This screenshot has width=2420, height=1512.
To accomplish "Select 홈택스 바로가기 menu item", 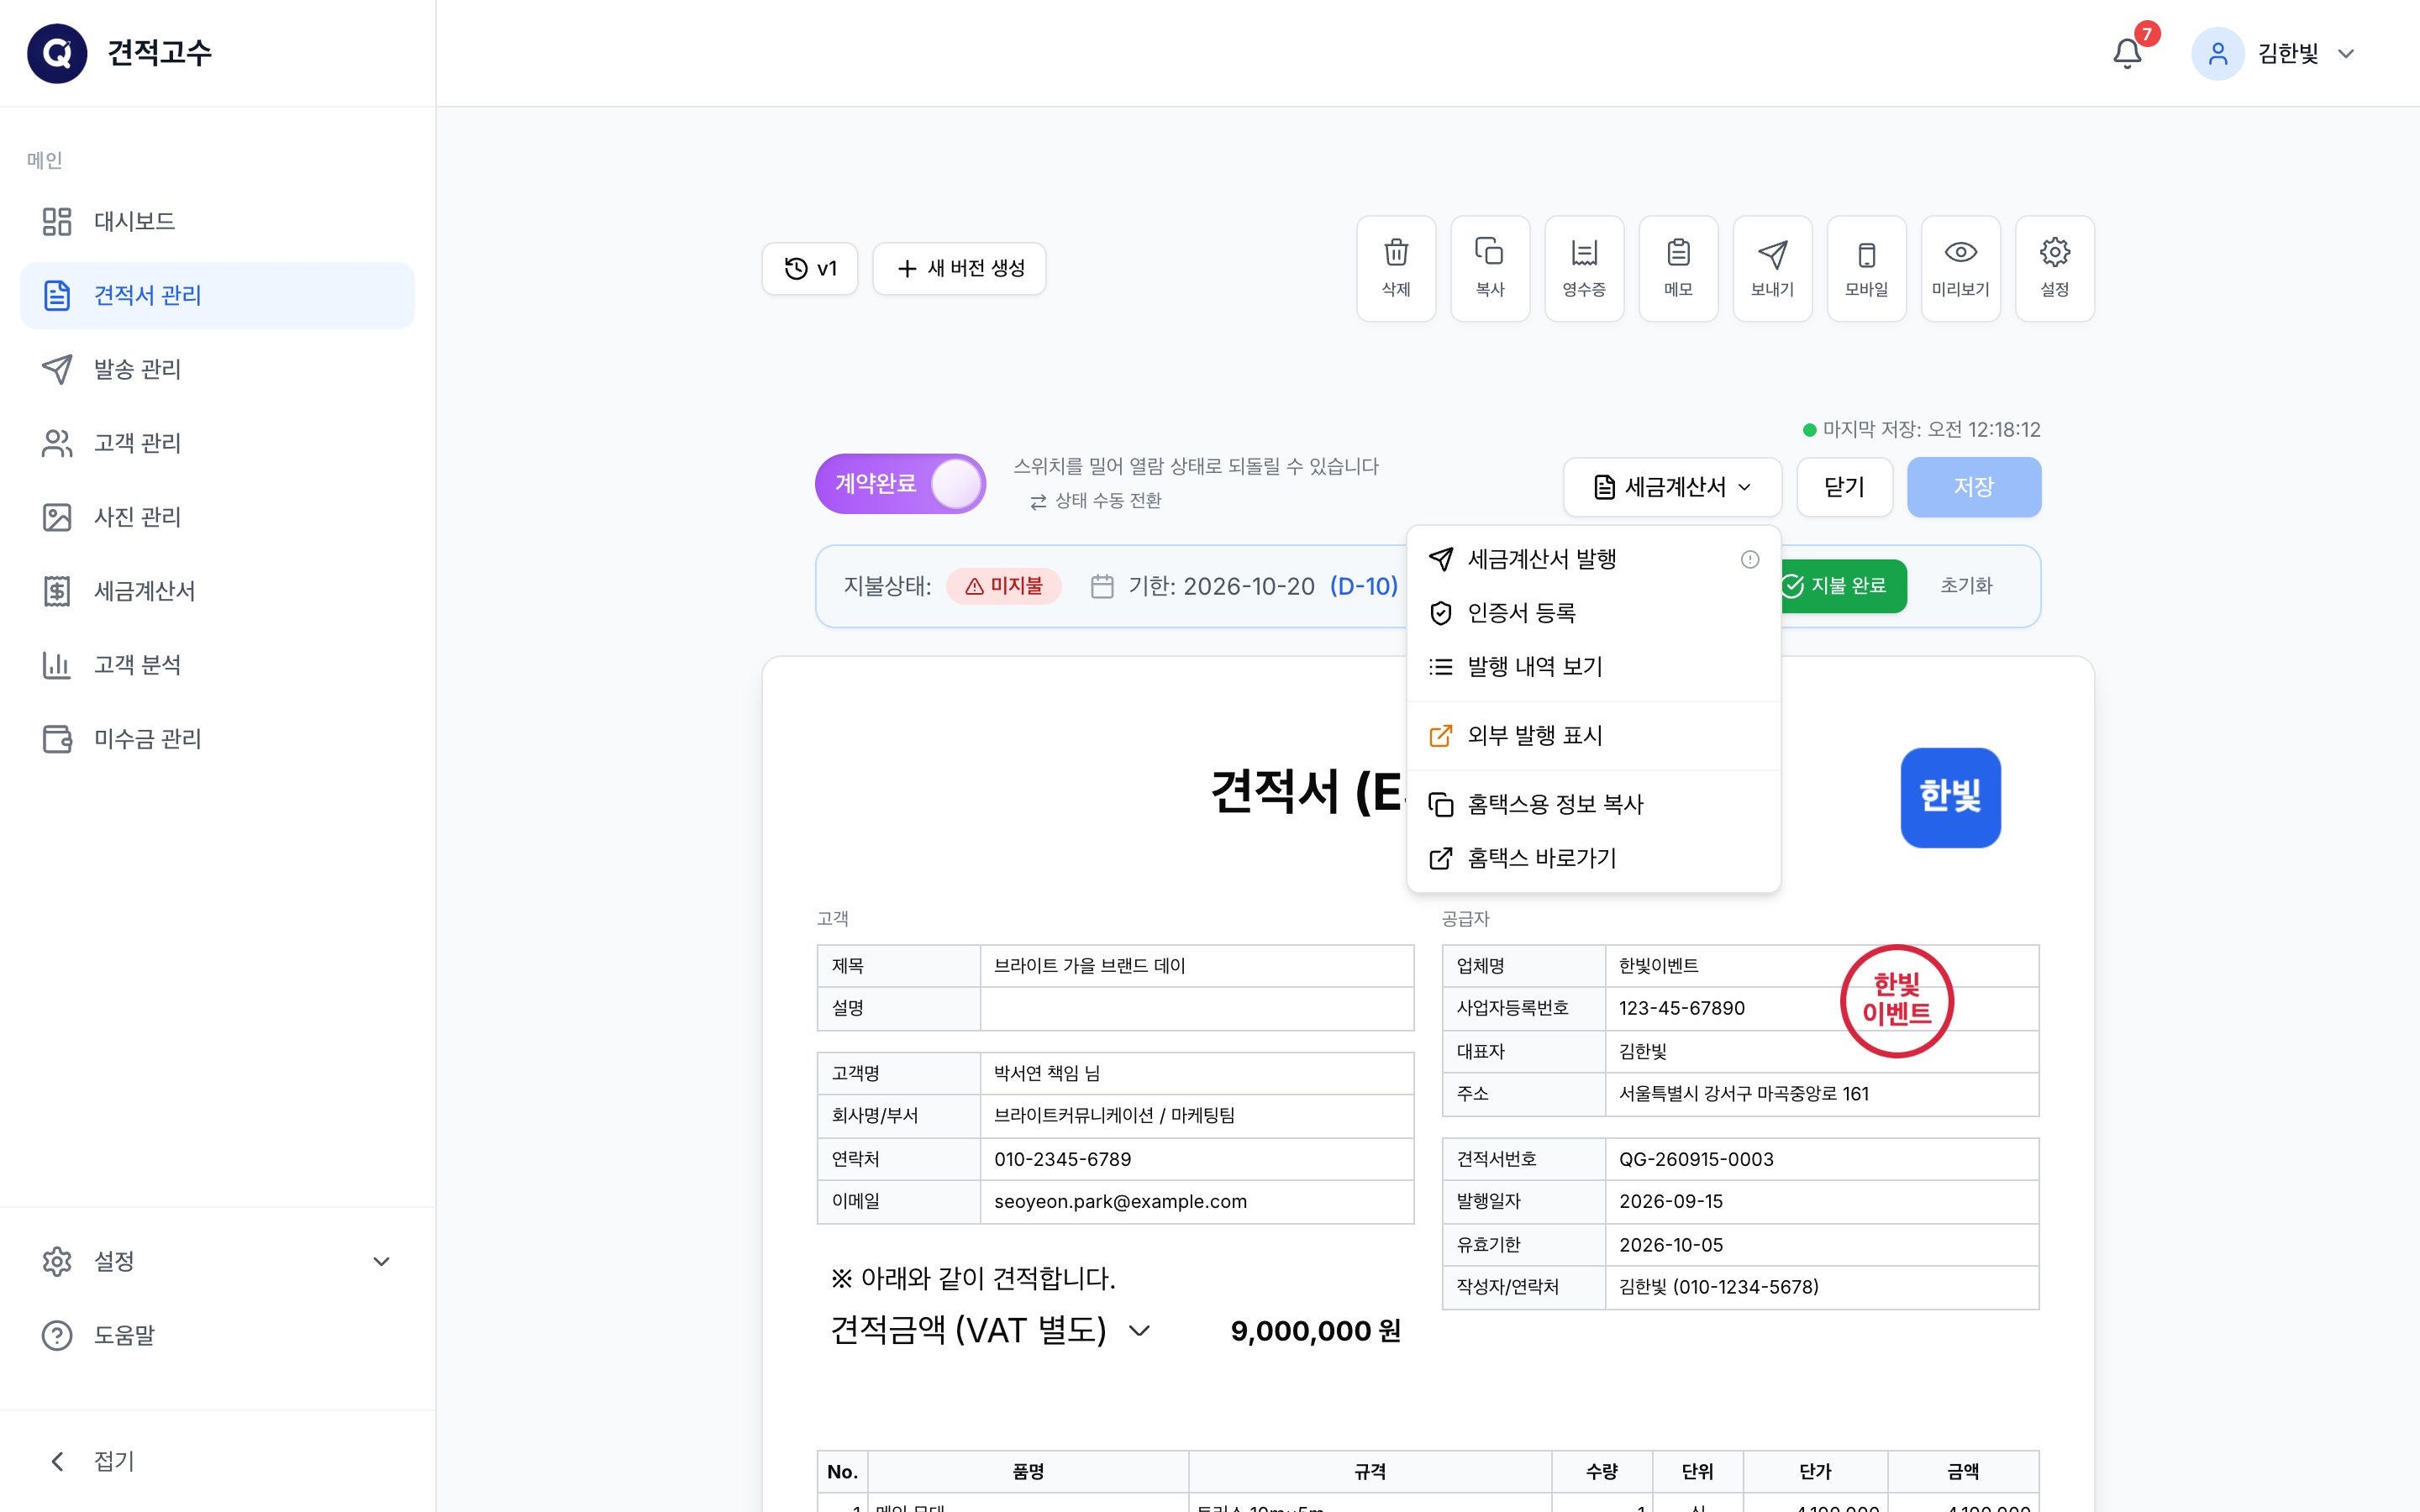I will 1593,858.
